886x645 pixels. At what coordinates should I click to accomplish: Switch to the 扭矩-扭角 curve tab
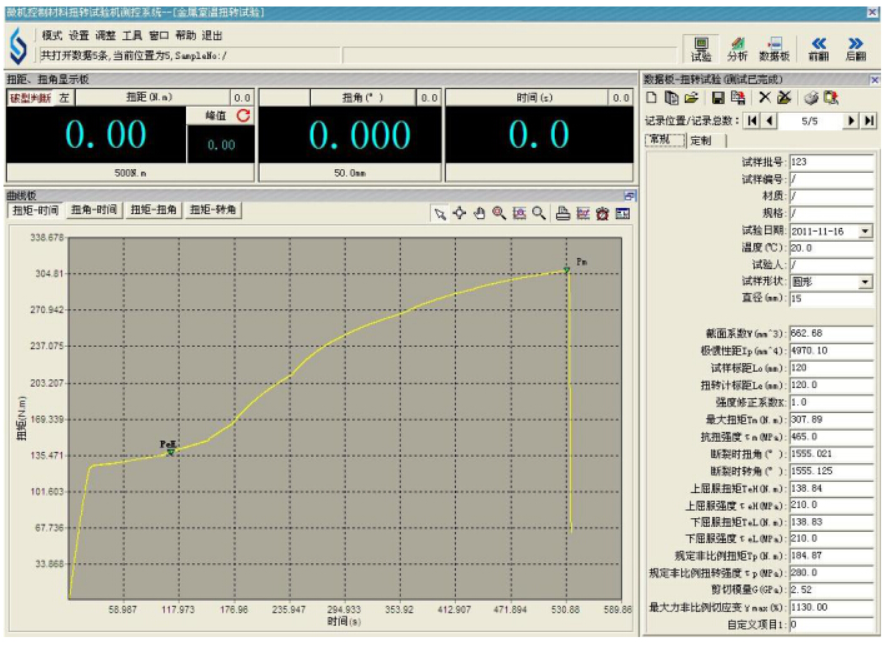153,210
